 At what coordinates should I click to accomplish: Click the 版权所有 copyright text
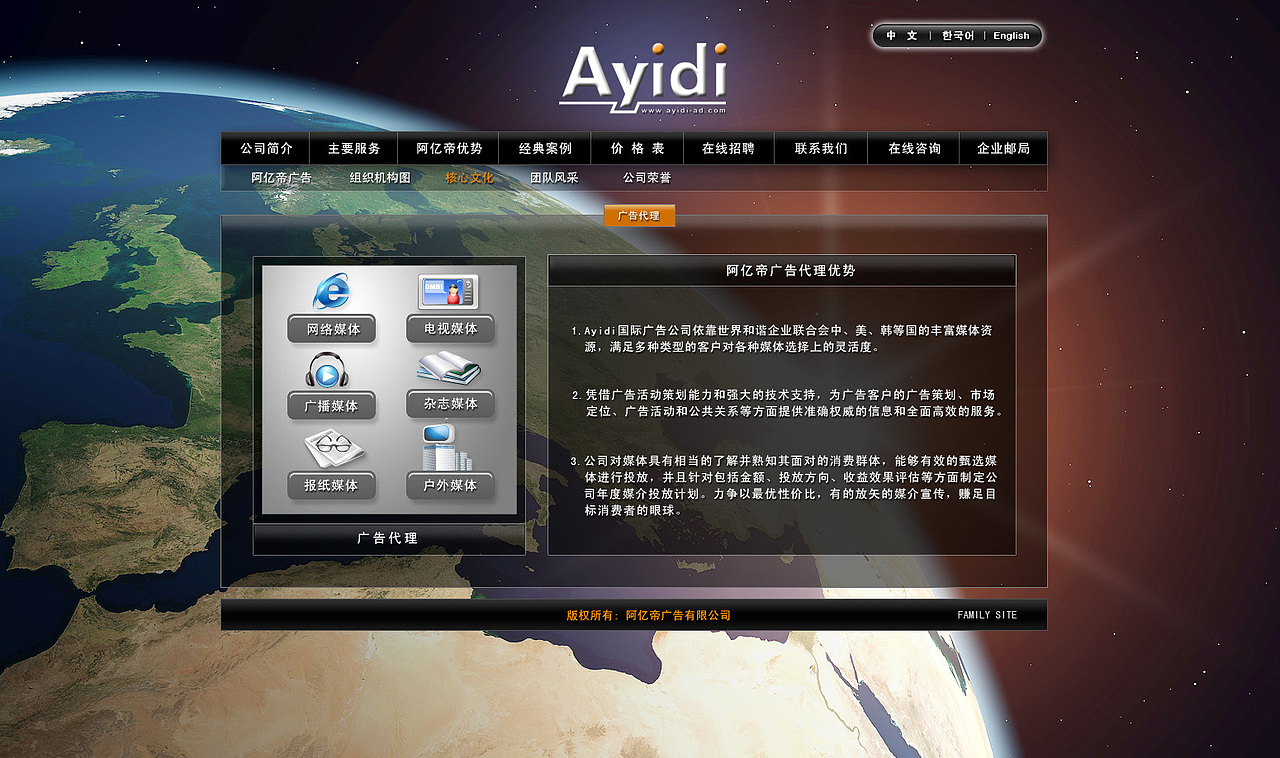pyautogui.click(x=648, y=615)
